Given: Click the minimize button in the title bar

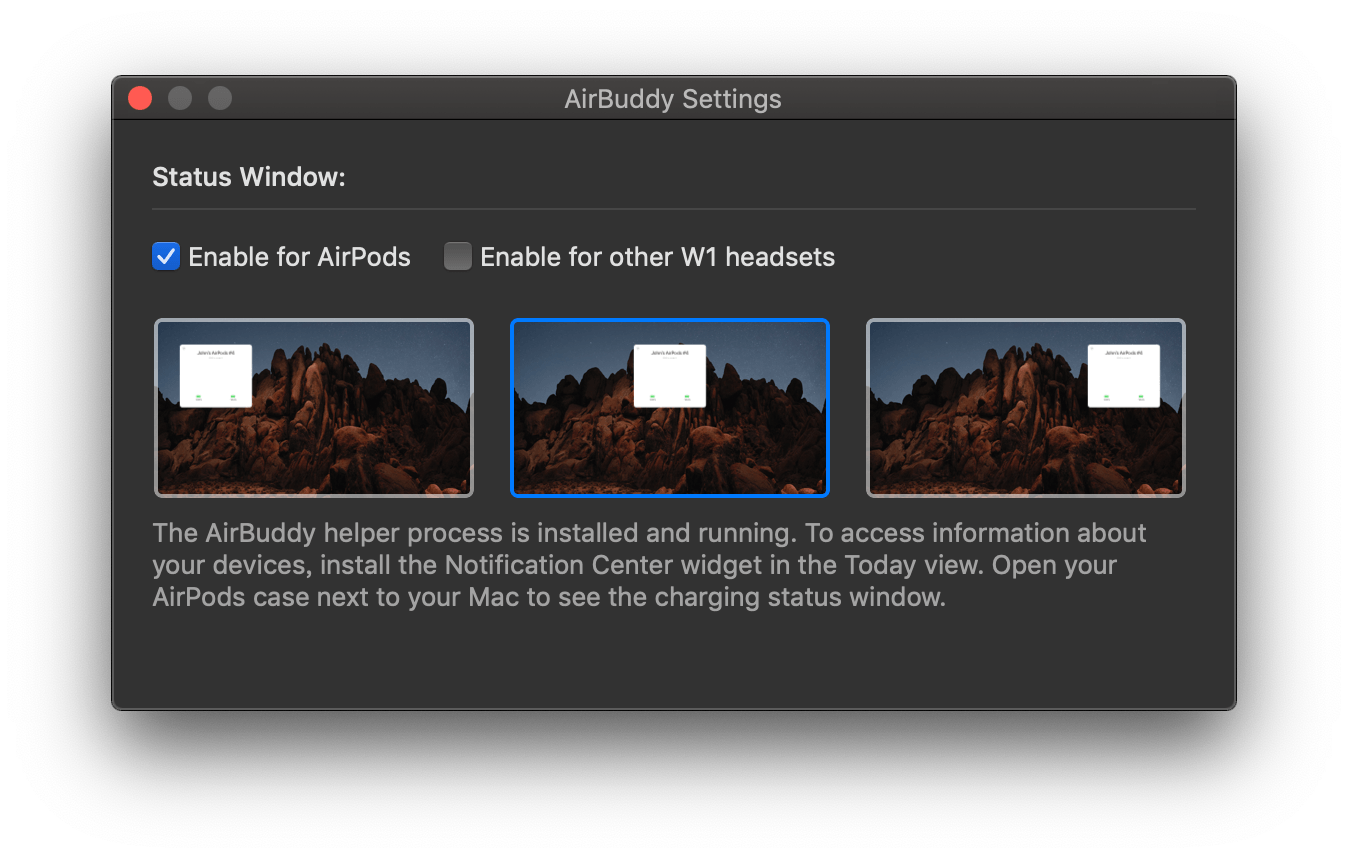Looking at the screenshot, I should pyautogui.click(x=180, y=98).
